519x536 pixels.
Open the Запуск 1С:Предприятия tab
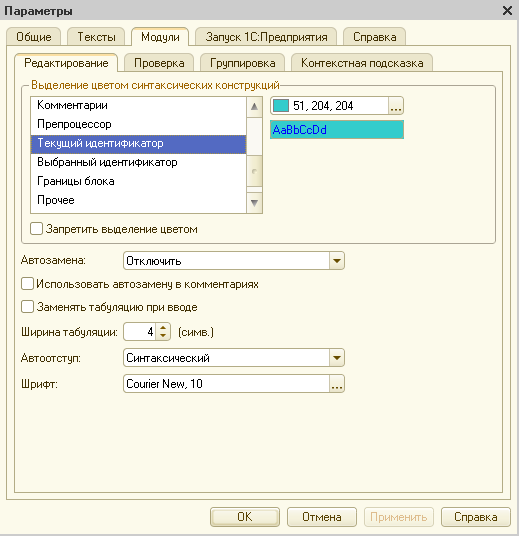tap(266, 37)
